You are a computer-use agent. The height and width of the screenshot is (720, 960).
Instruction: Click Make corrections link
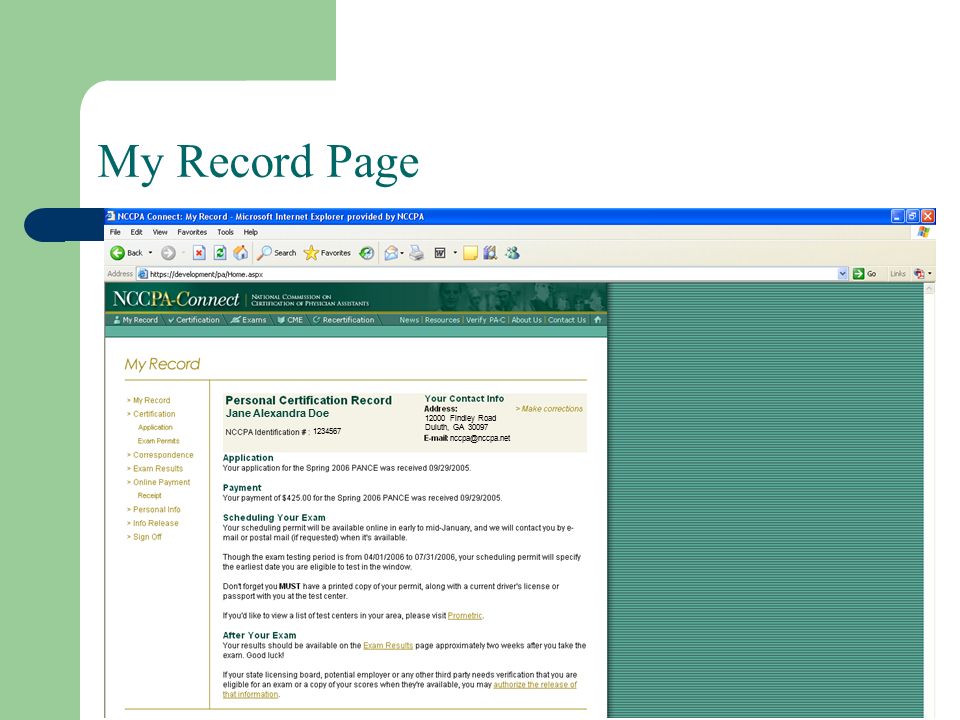[x=549, y=409]
